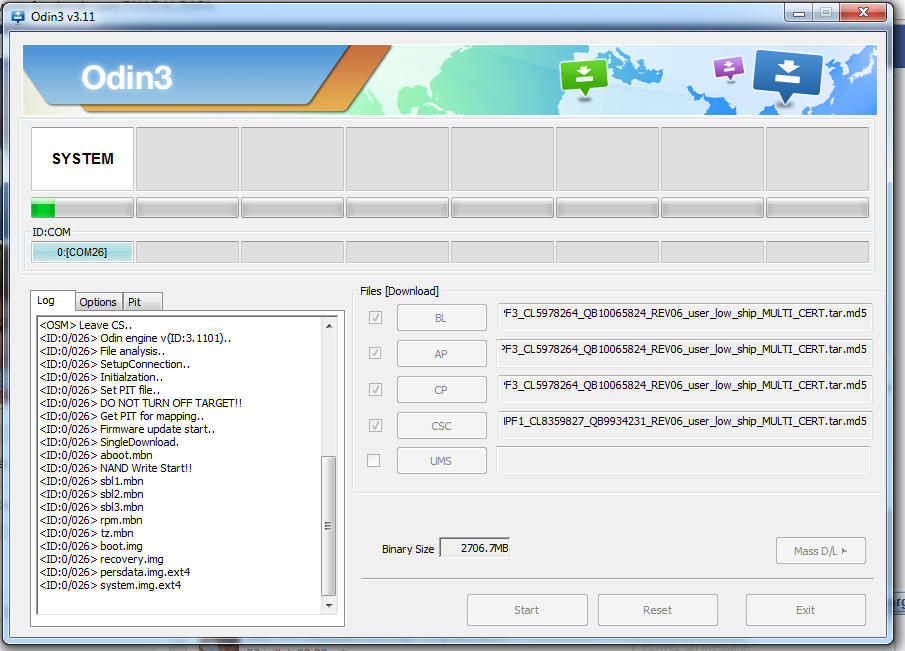
Task: Switch to the Options tab
Action: pos(98,302)
